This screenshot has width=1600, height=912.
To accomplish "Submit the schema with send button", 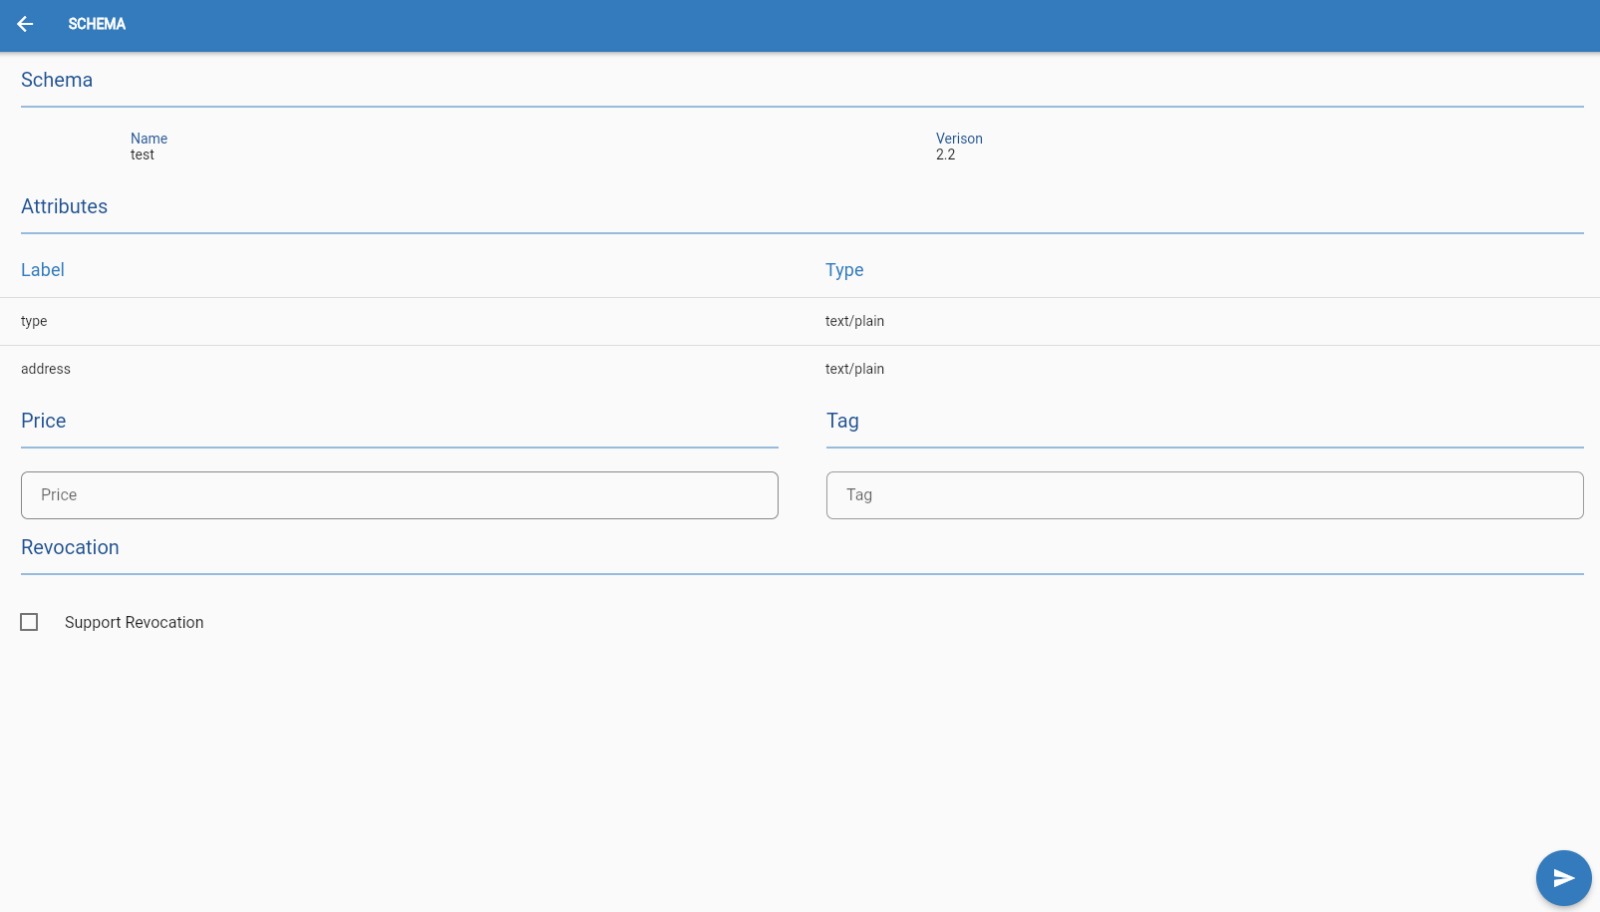I will (x=1563, y=878).
